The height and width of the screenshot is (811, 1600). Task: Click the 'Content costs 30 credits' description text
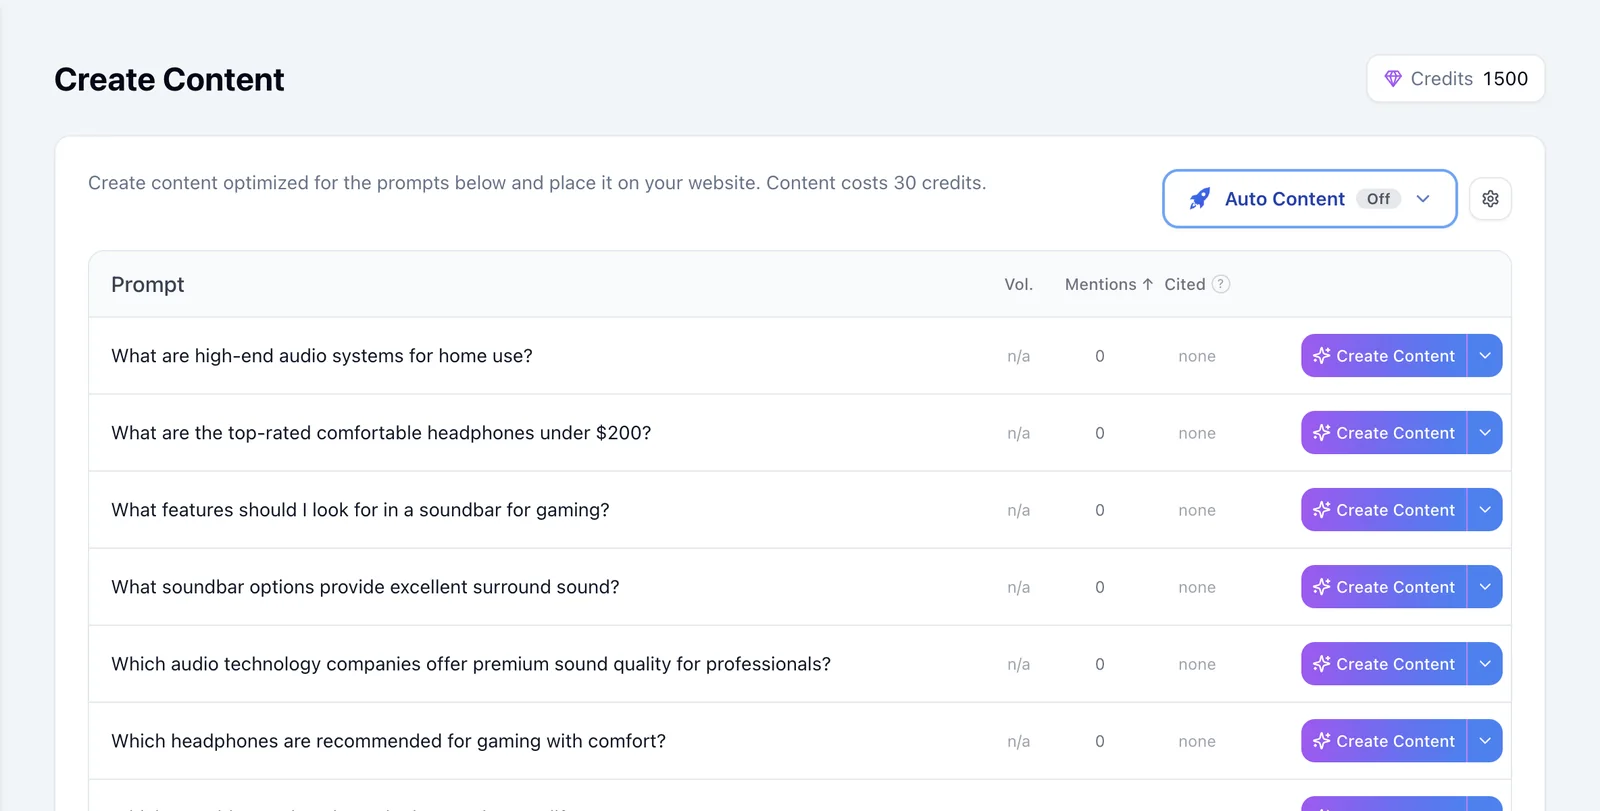click(876, 183)
